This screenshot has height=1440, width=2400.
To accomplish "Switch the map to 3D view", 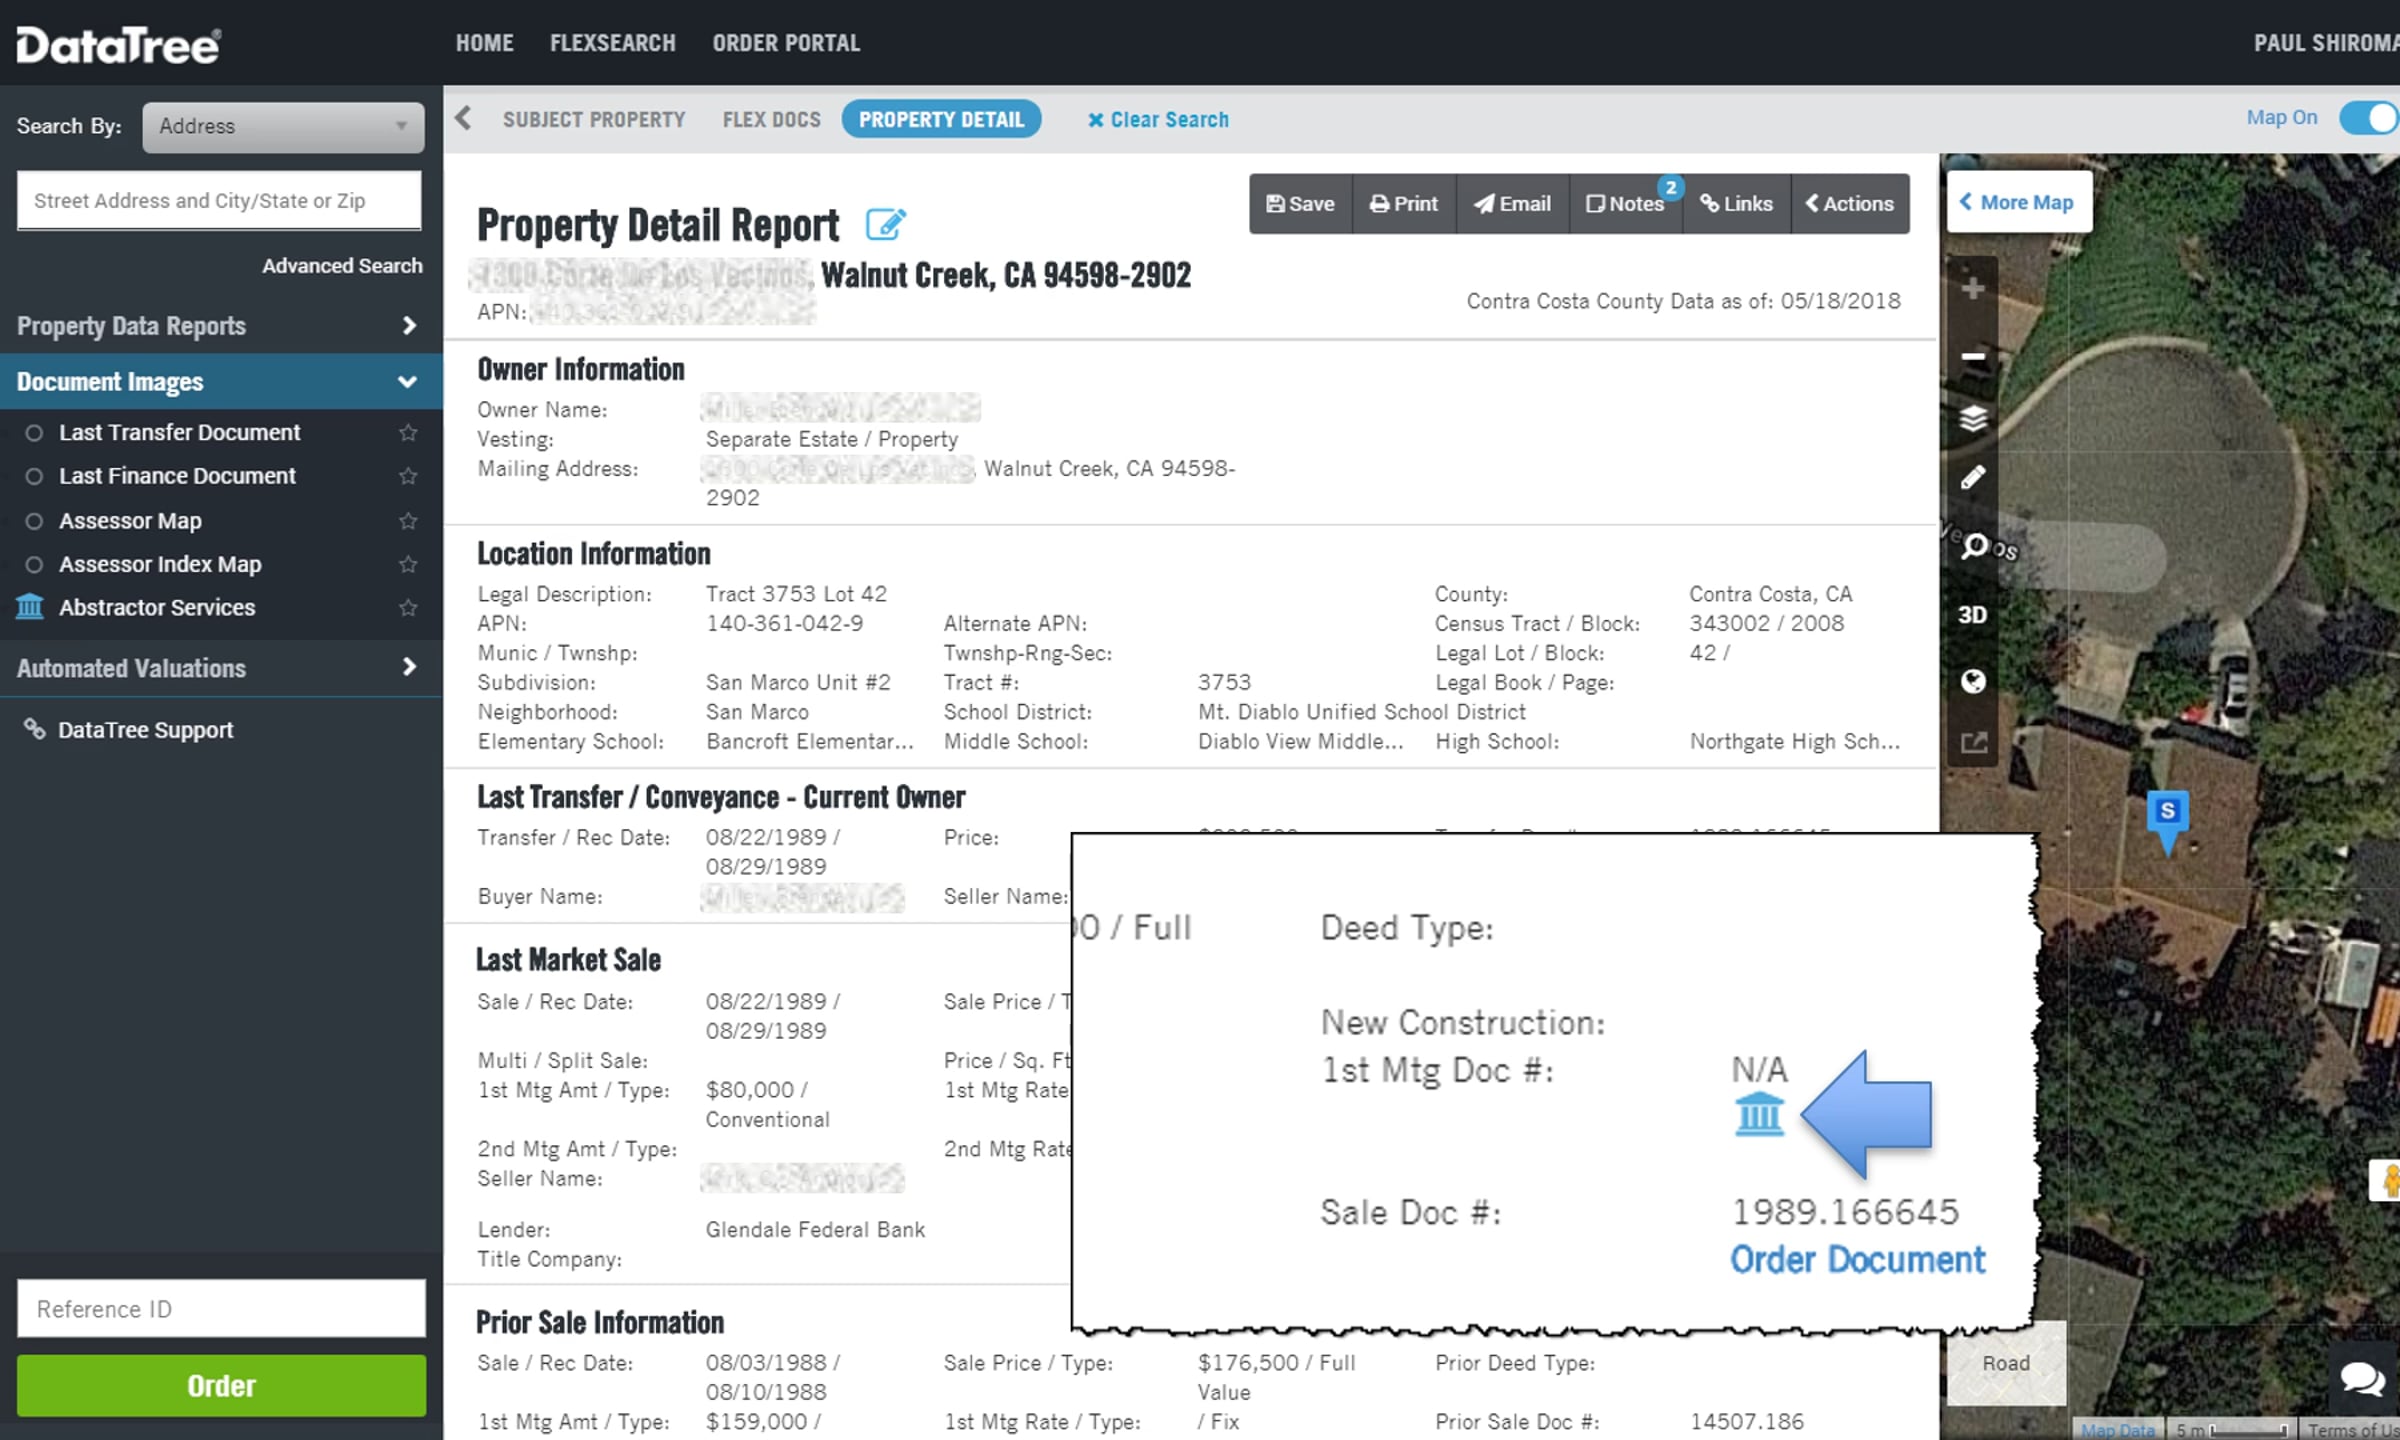I will coord(1972,614).
